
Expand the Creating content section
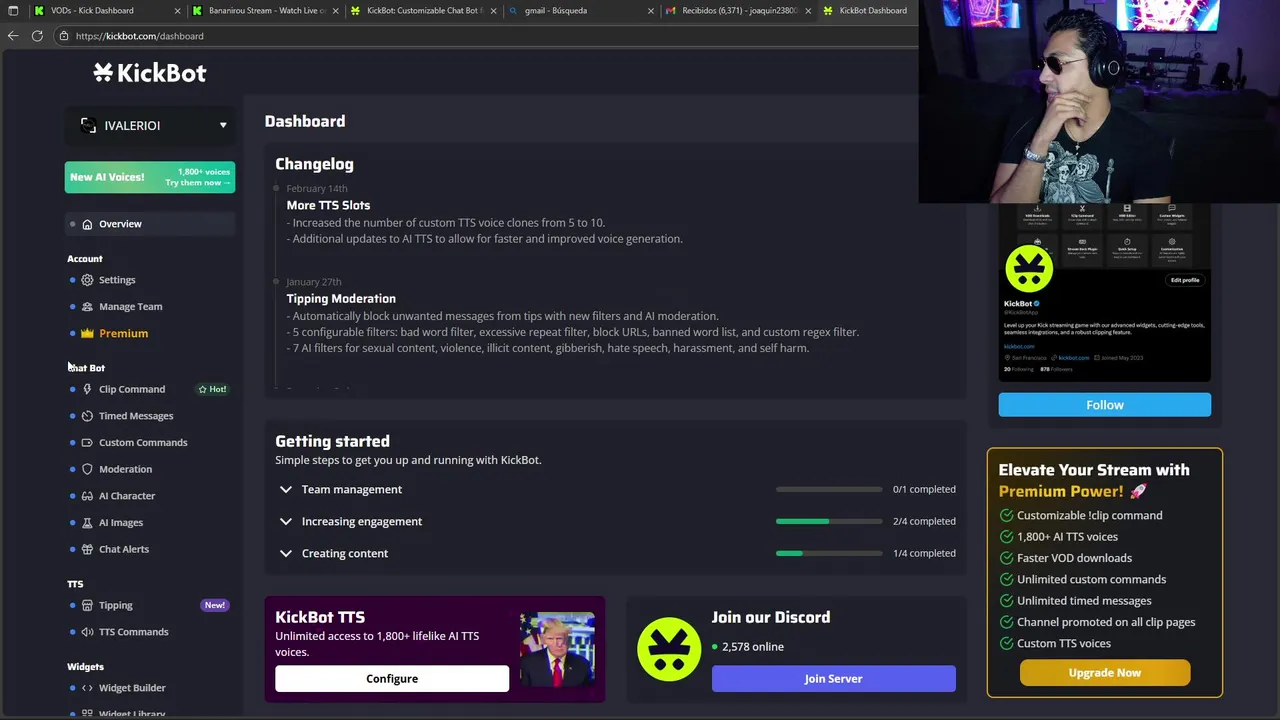click(285, 553)
